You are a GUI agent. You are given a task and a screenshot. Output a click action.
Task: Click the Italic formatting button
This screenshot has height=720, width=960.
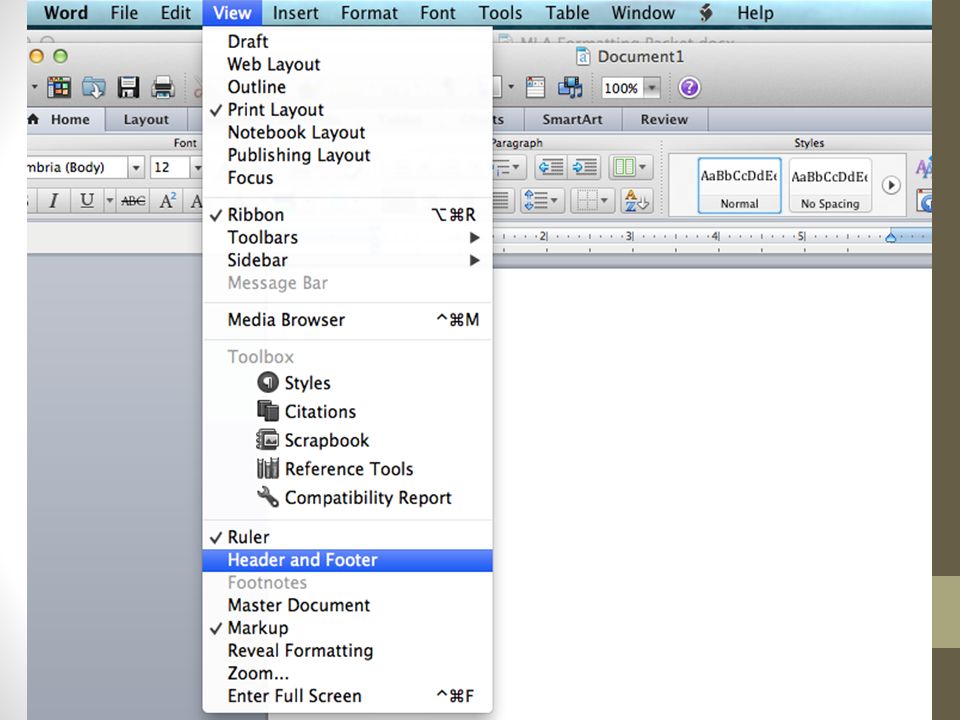53,200
